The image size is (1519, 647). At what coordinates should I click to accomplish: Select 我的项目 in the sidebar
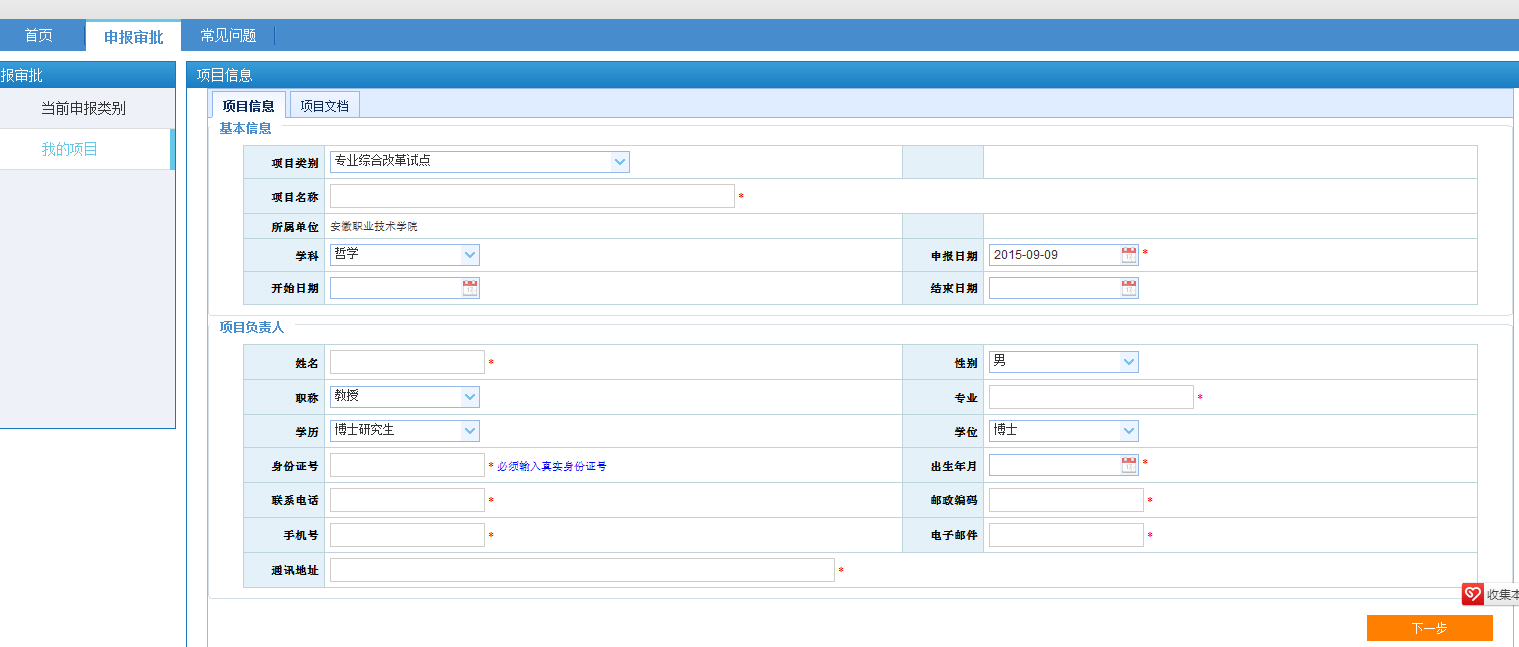click(x=69, y=149)
